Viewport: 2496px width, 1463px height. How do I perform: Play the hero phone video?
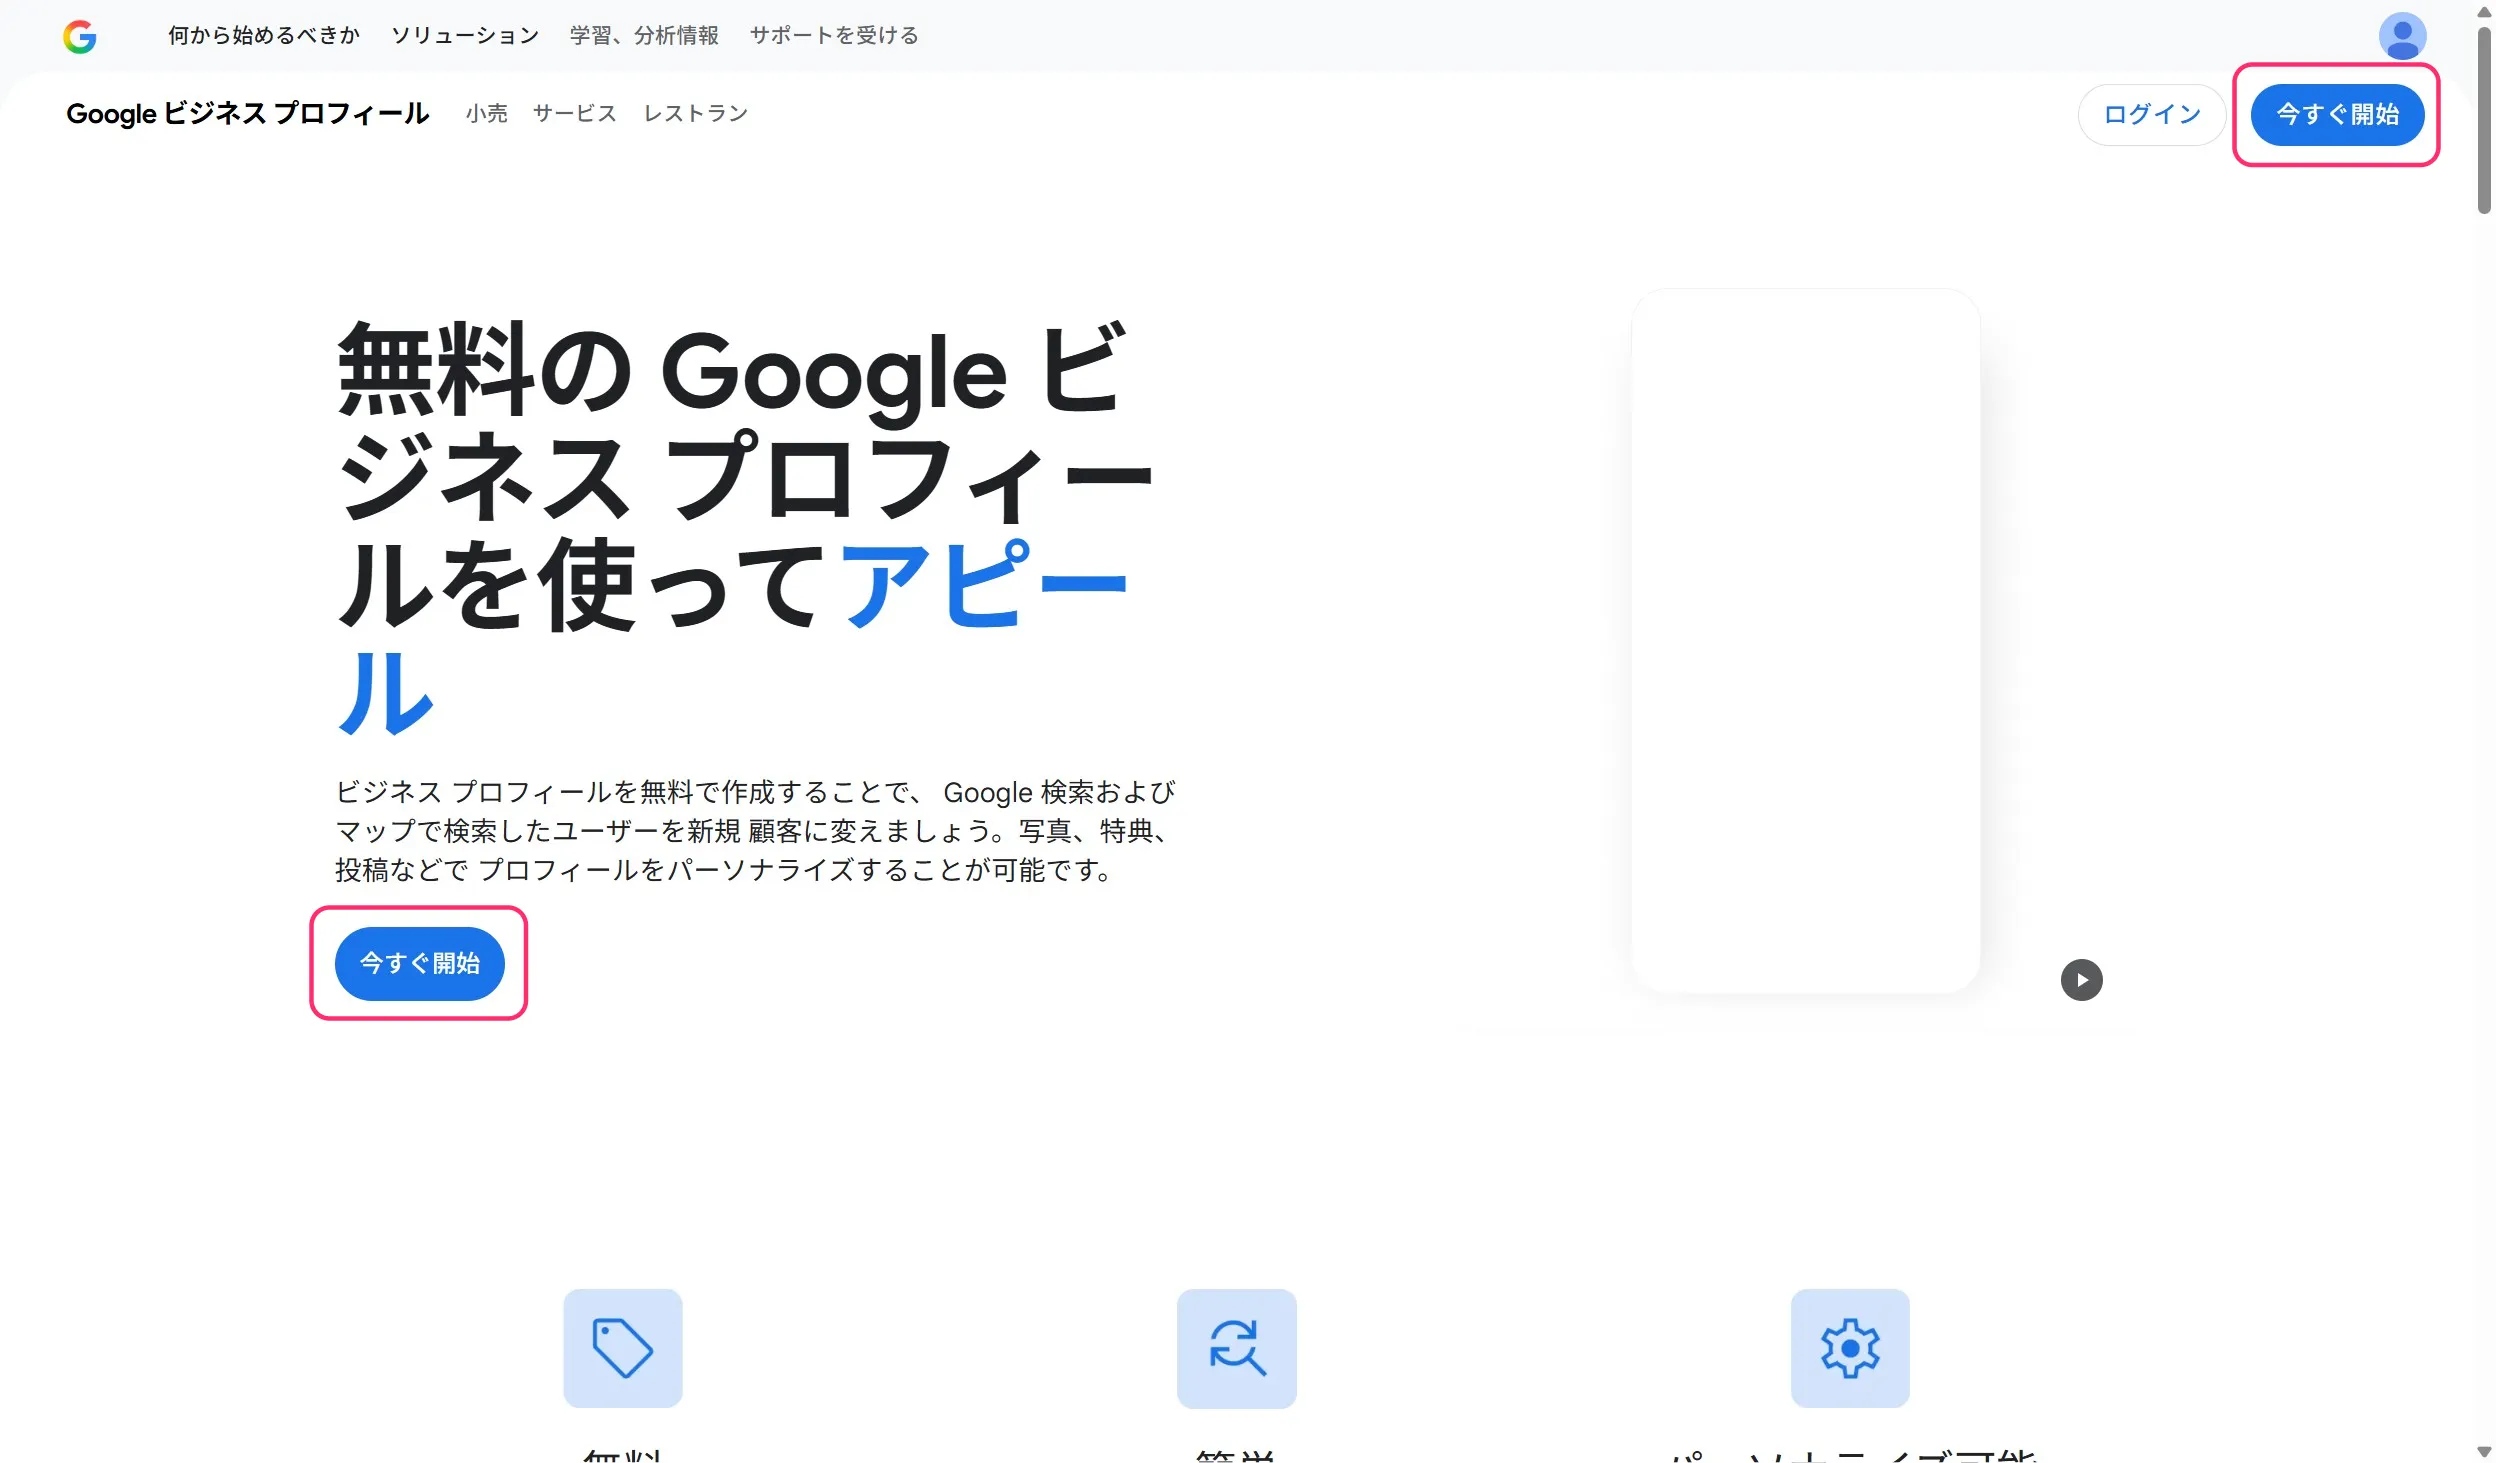tap(2082, 979)
